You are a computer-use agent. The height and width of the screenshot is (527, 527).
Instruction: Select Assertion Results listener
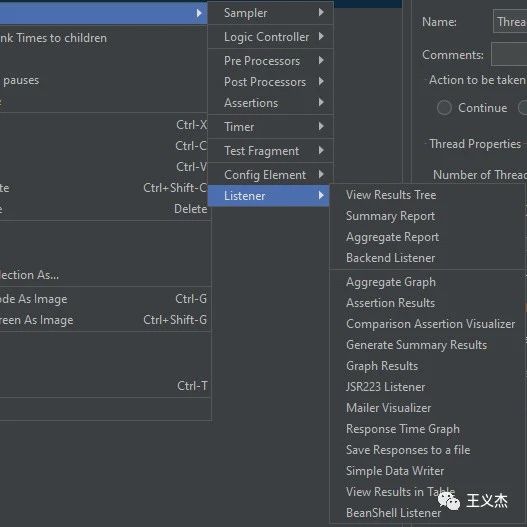[x=390, y=303]
